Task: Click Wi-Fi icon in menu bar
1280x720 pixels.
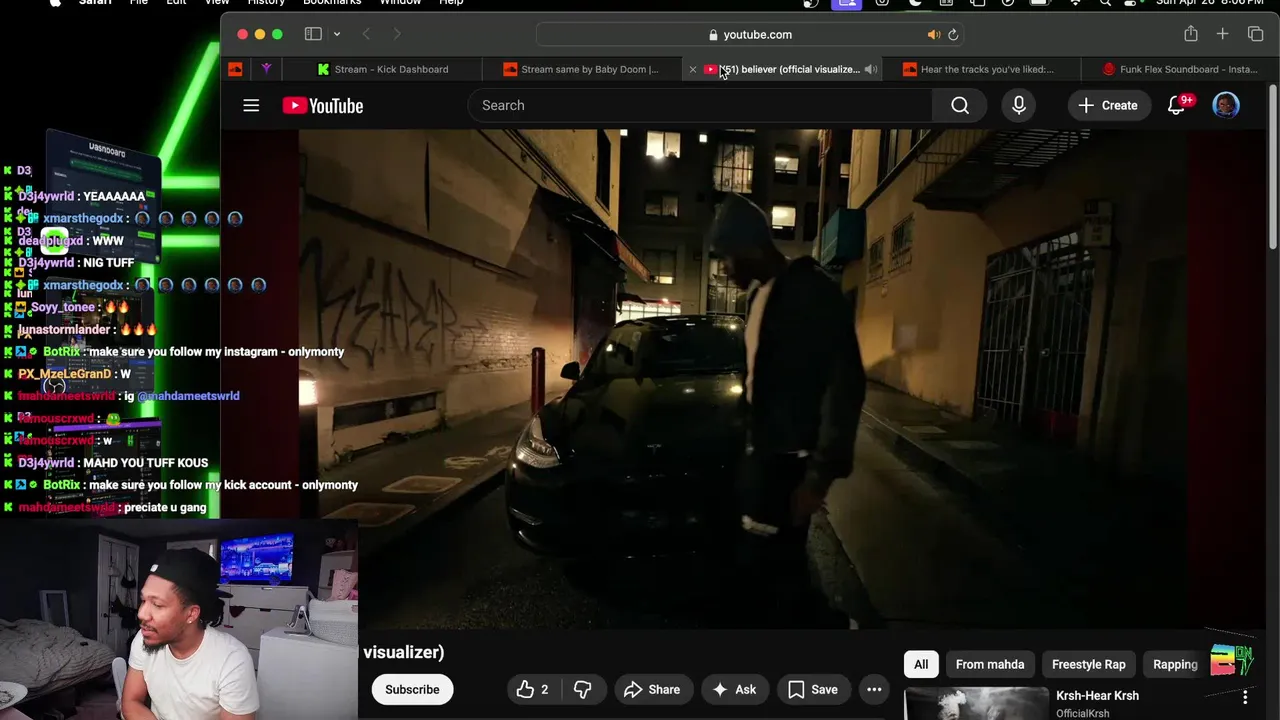Action: tap(1076, 3)
